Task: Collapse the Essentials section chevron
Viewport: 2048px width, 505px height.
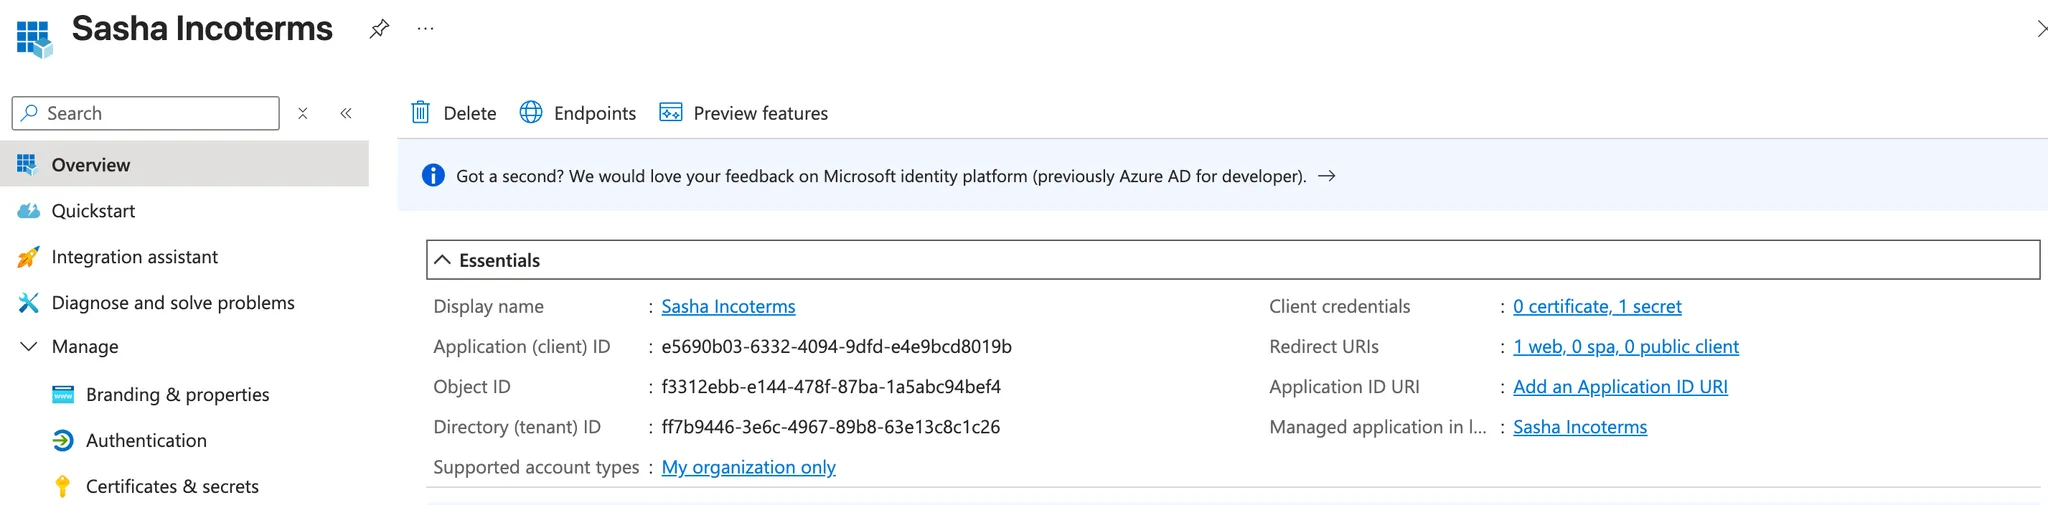Action: click(442, 260)
